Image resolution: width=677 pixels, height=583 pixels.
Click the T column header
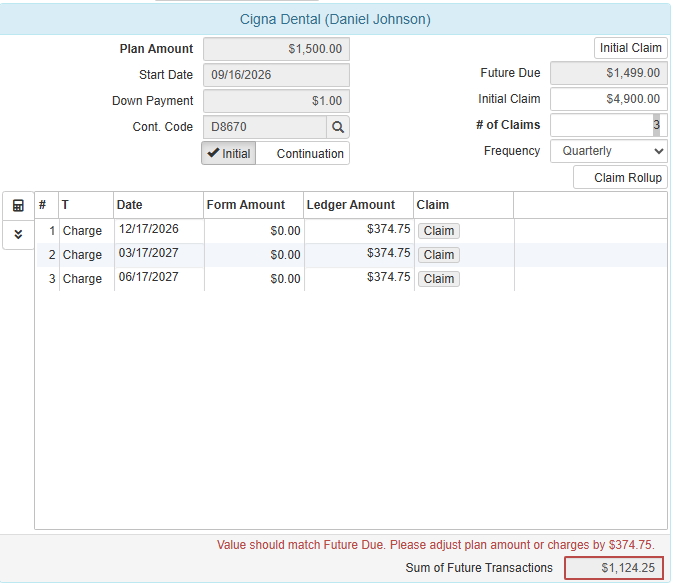coord(86,205)
